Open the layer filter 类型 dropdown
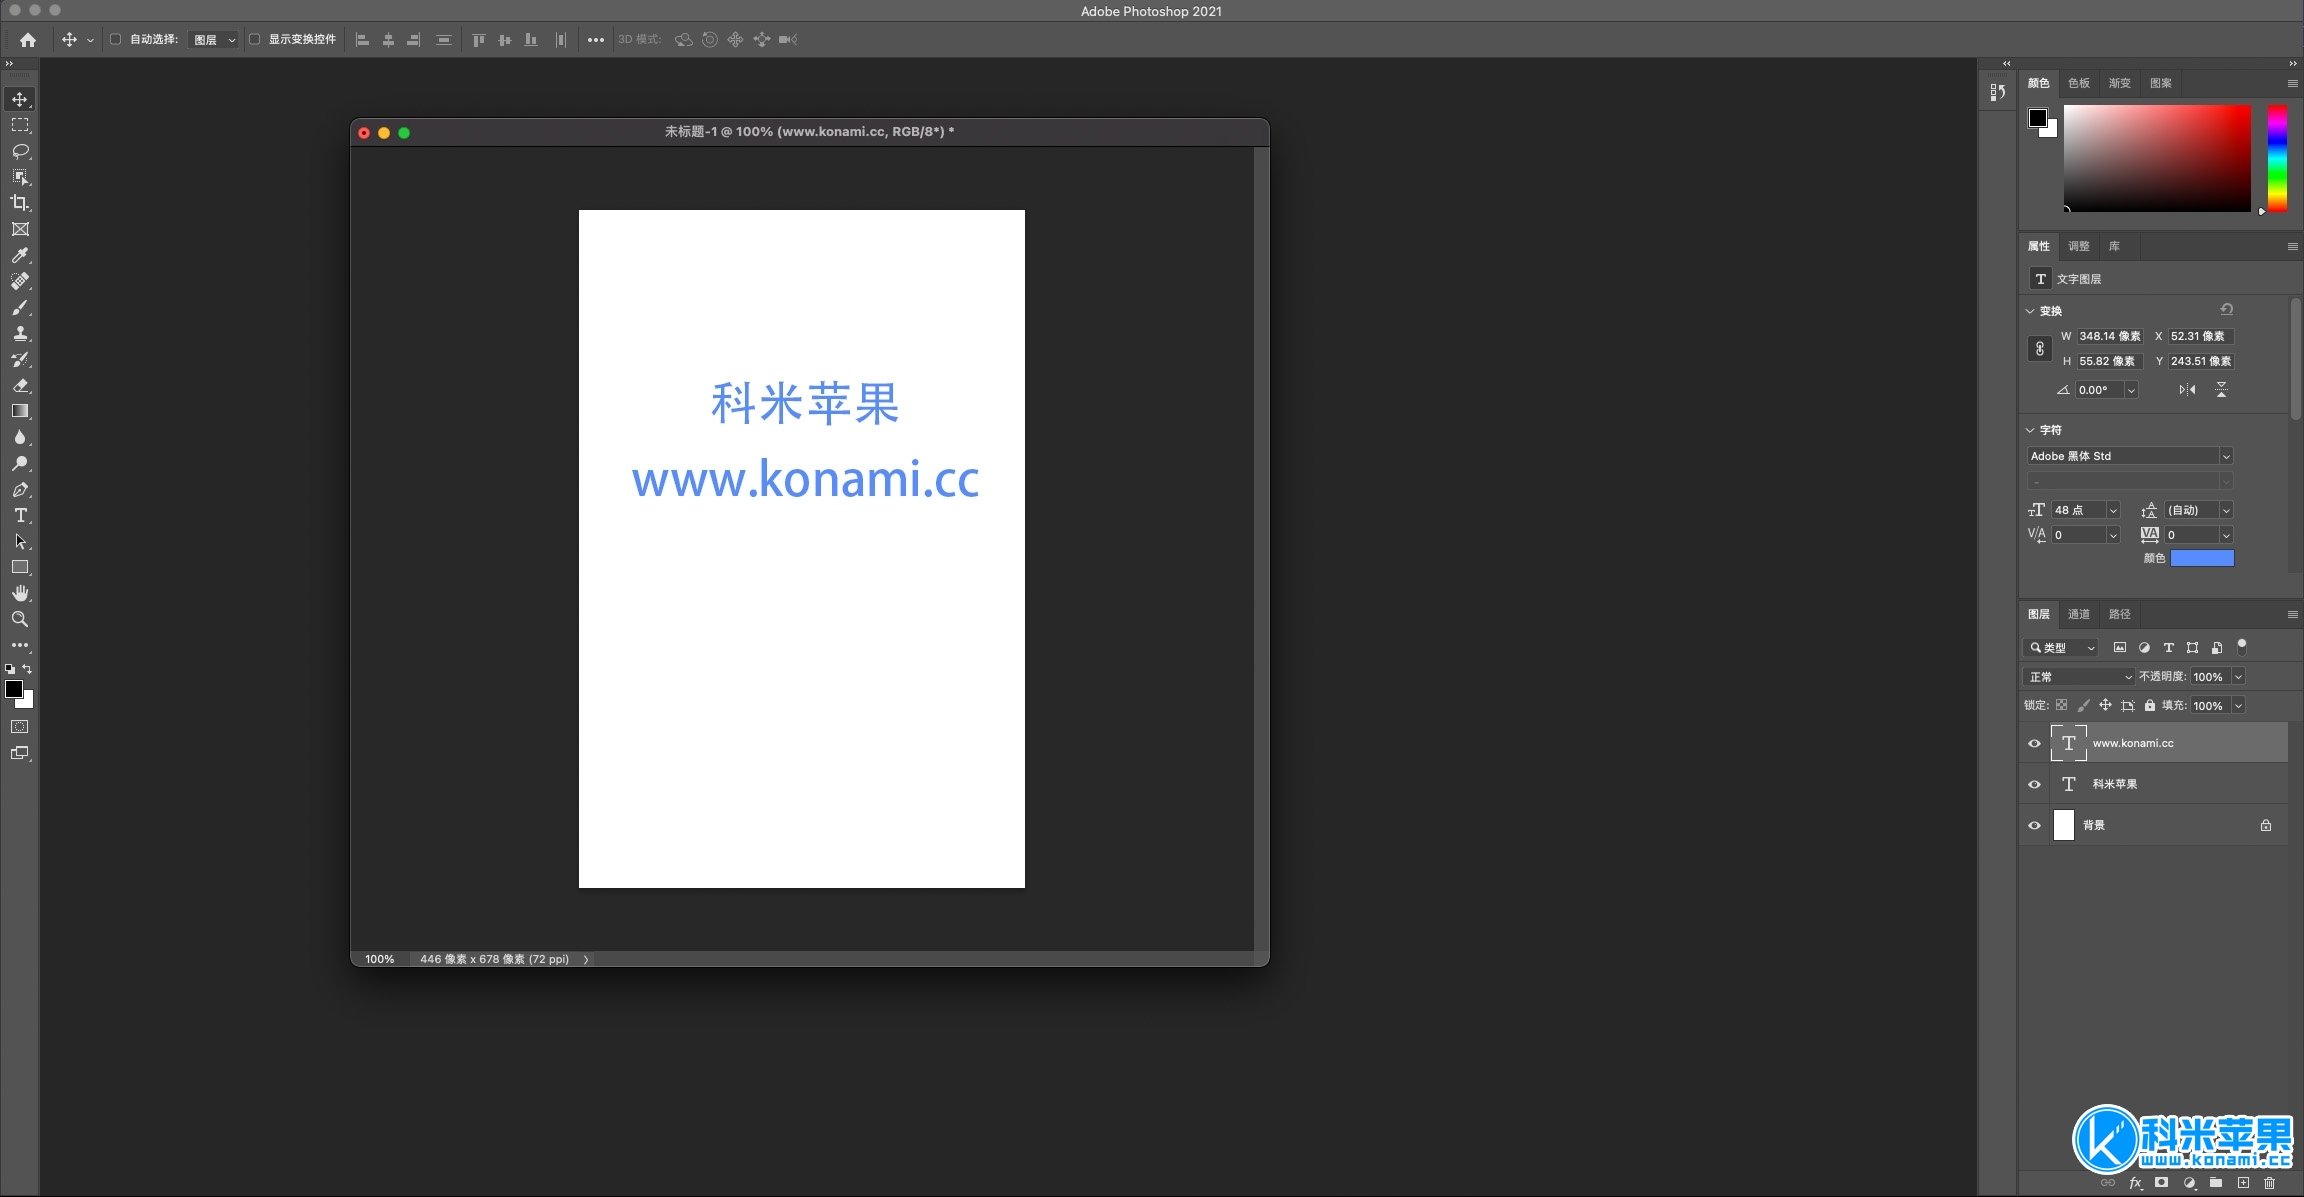This screenshot has width=2304, height=1197. pyautogui.click(x=2062, y=648)
